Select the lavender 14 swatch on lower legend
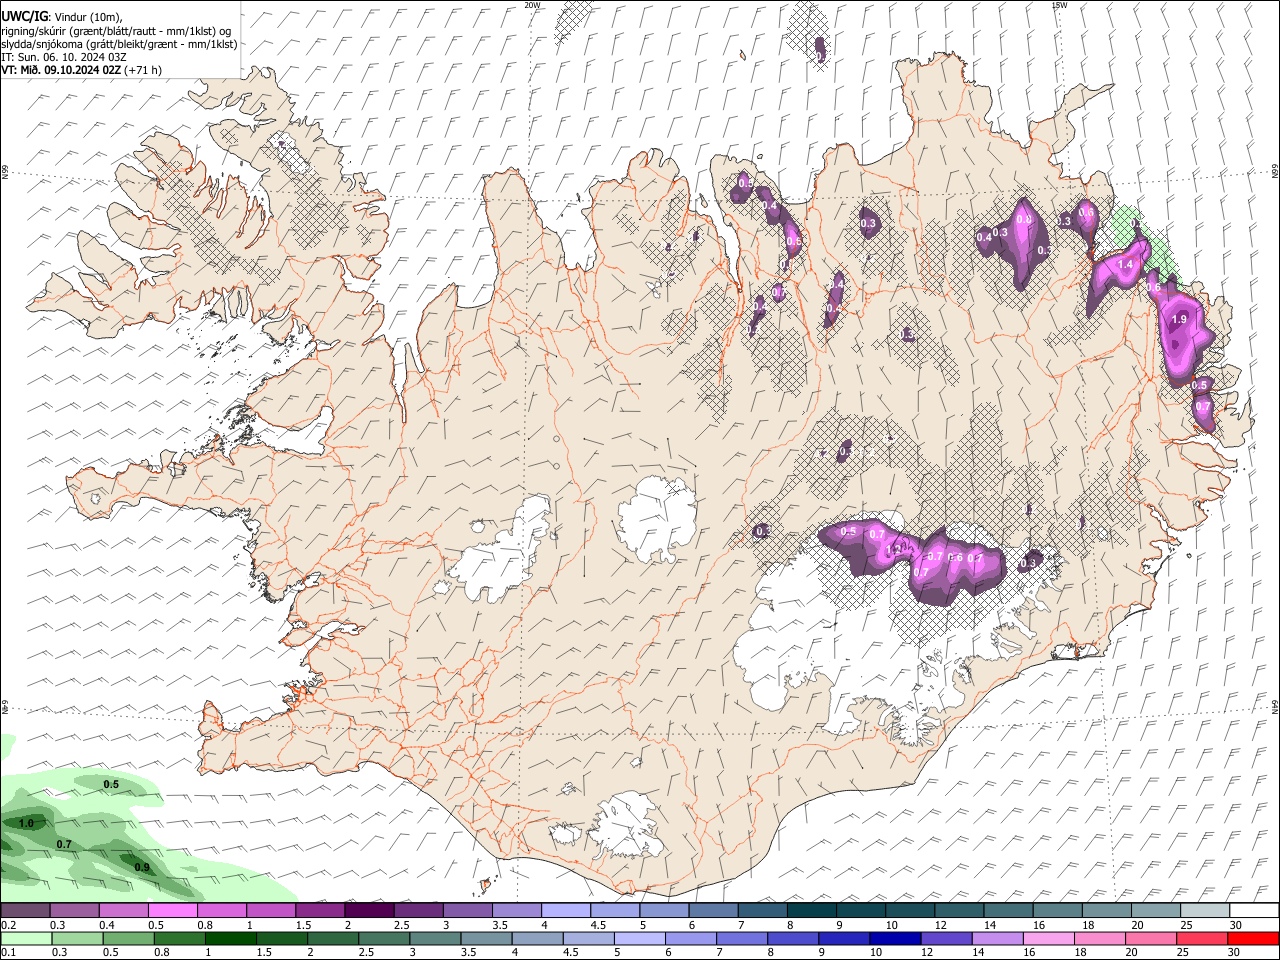 [x=996, y=938]
